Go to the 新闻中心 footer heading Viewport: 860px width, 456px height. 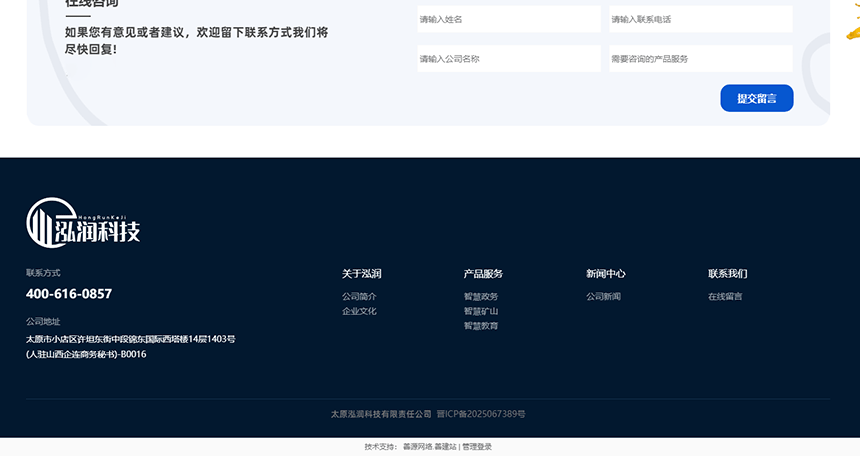click(x=606, y=274)
